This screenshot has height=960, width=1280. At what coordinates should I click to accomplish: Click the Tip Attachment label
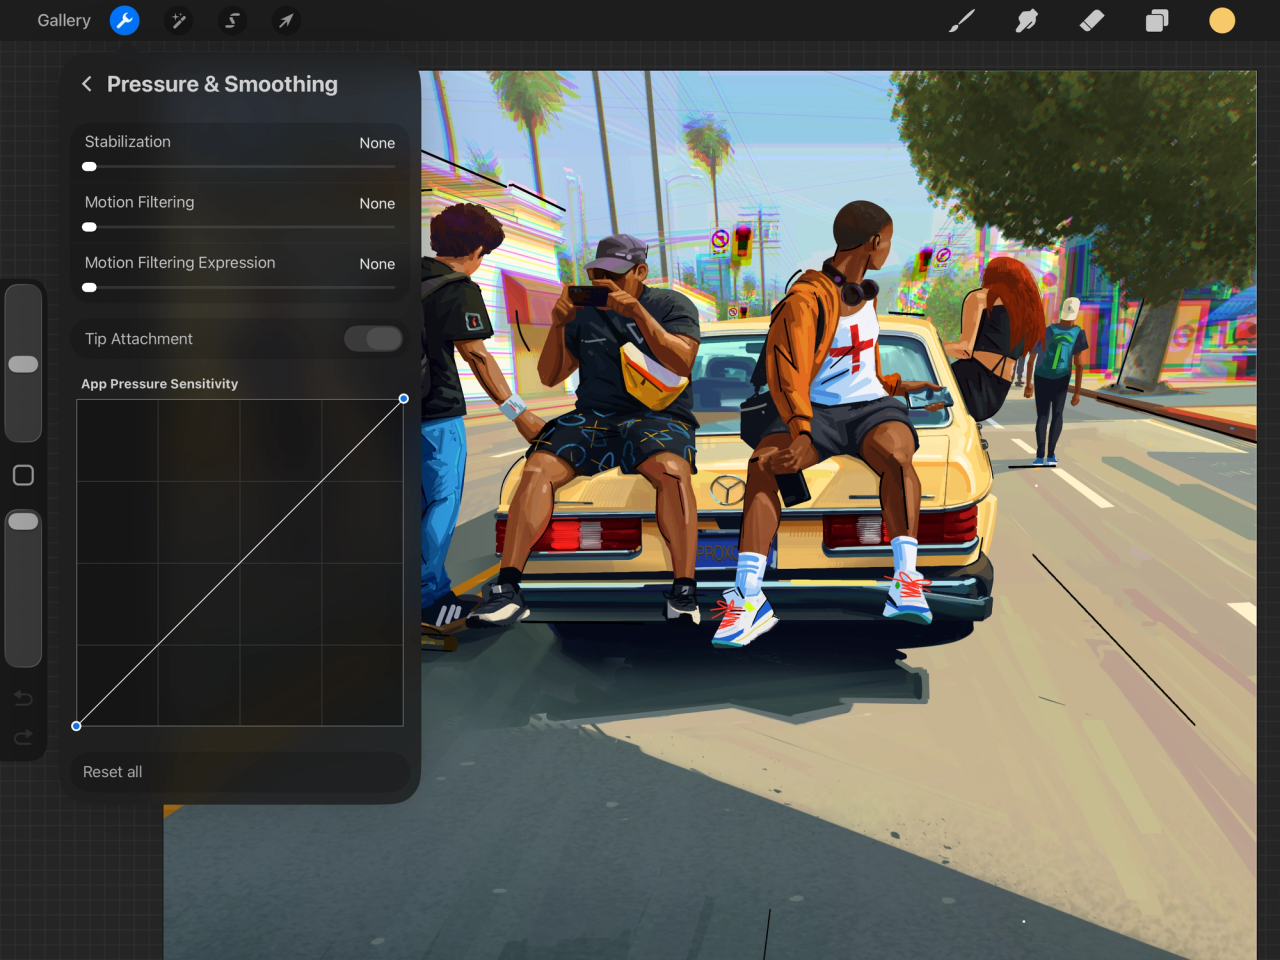[139, 339]
